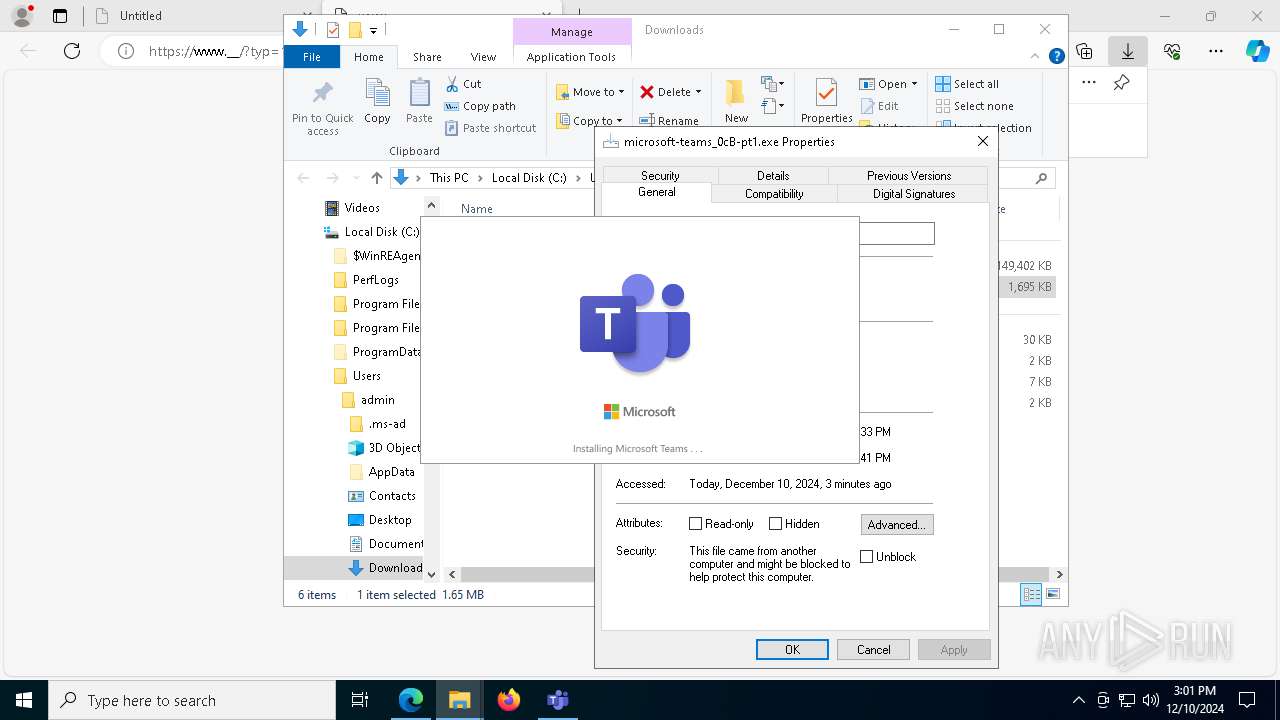The width and height of the screenshot is (1280, 720).
Task: Collapse the ribbon with the chevron
Action: 1034,57
